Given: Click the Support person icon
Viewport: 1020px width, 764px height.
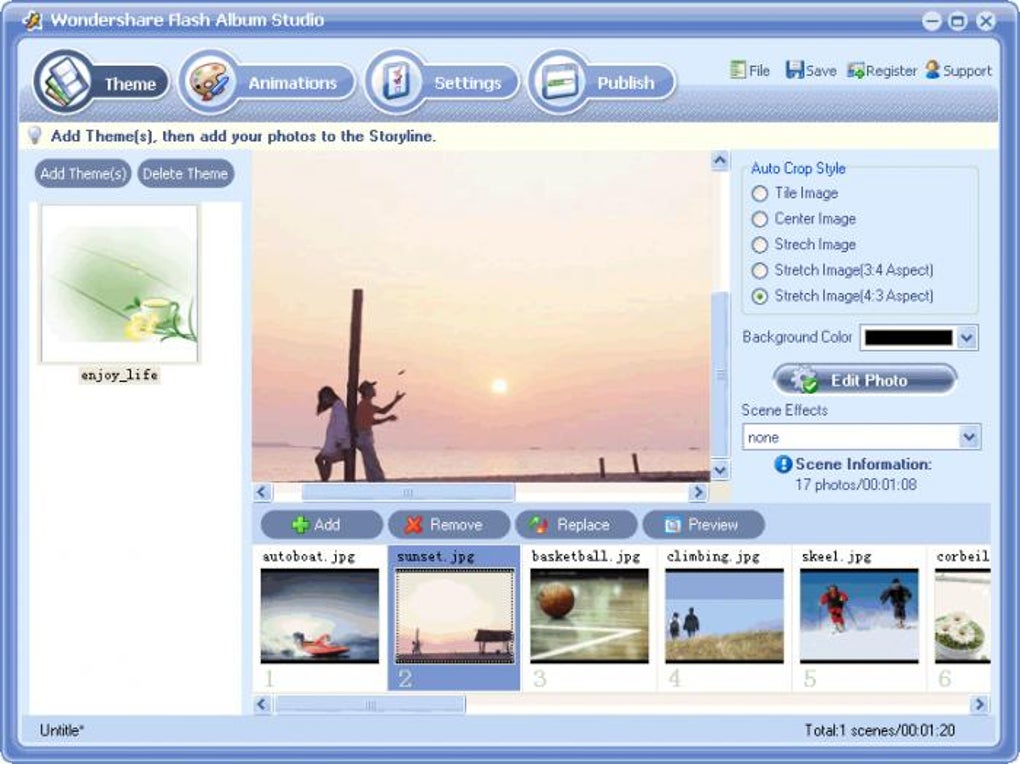Looking at the screenshot, I should (932, 70).
